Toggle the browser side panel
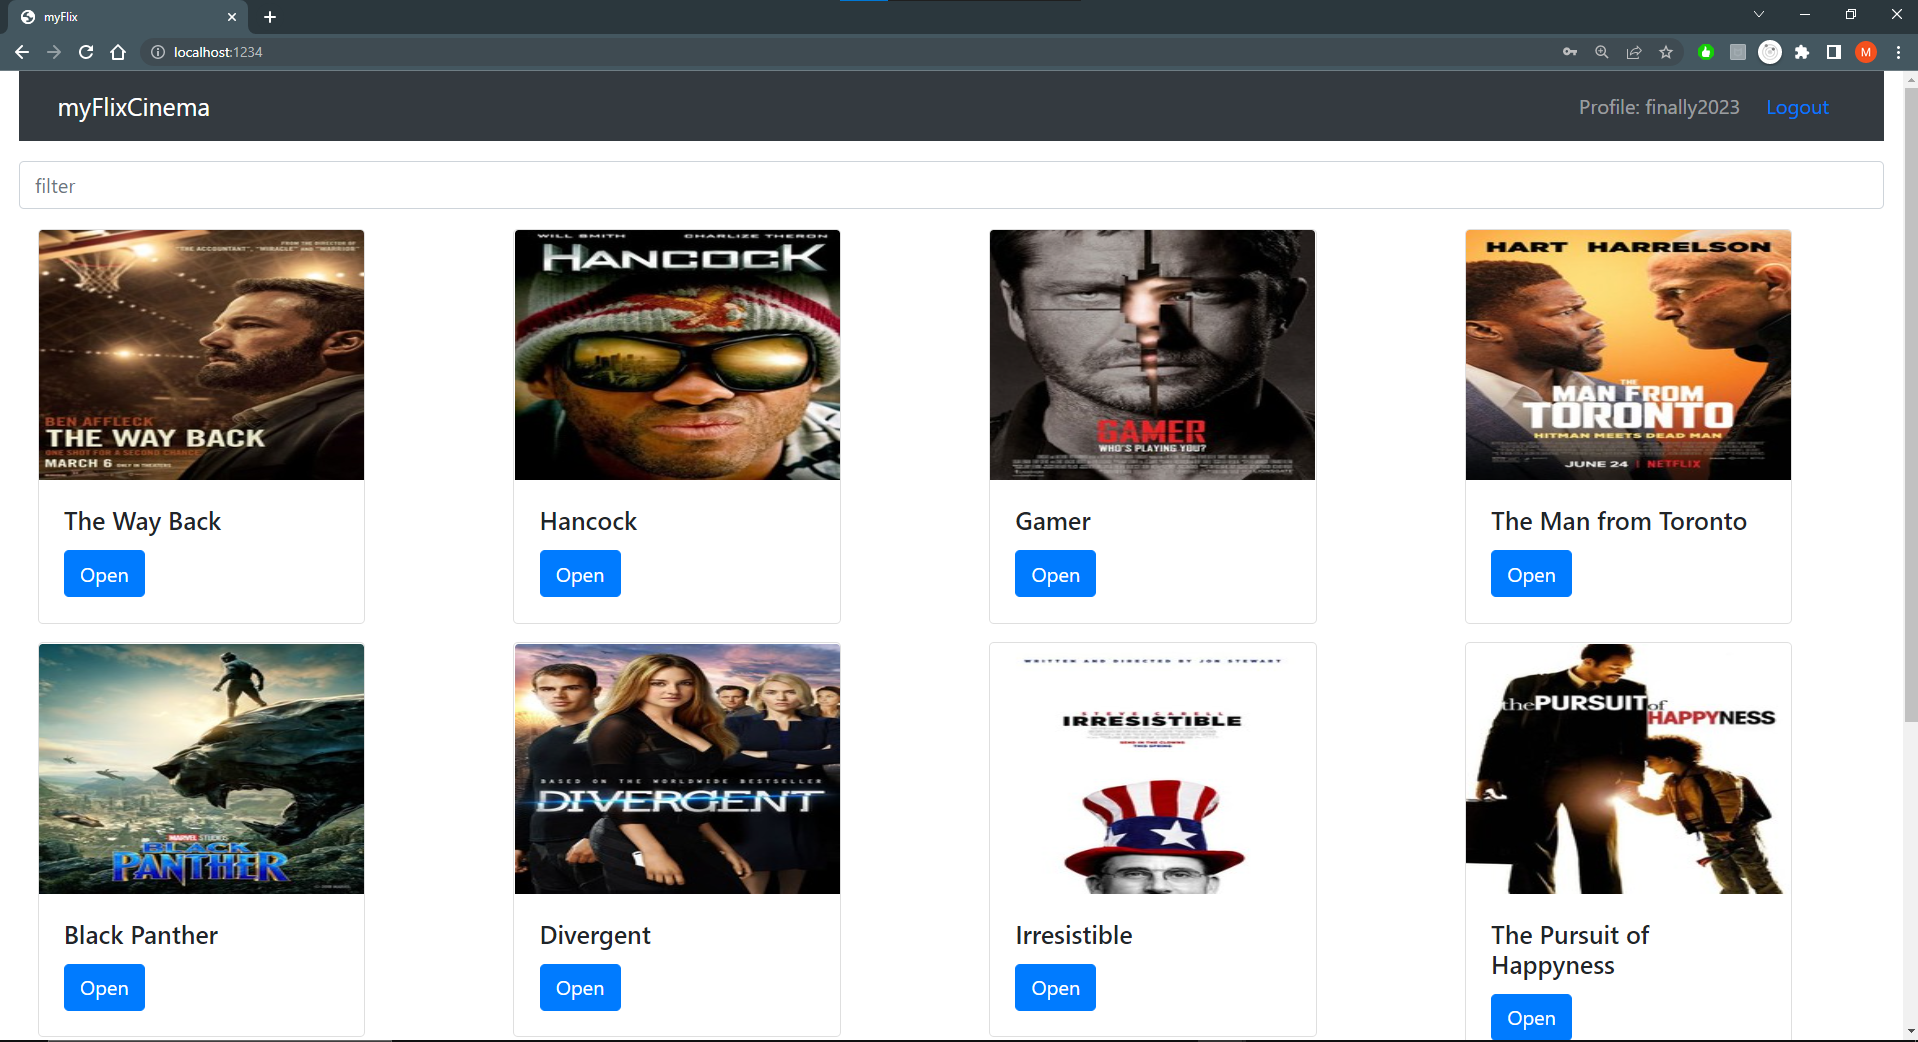The image size is (1918, 1042). click(1834, 52)
